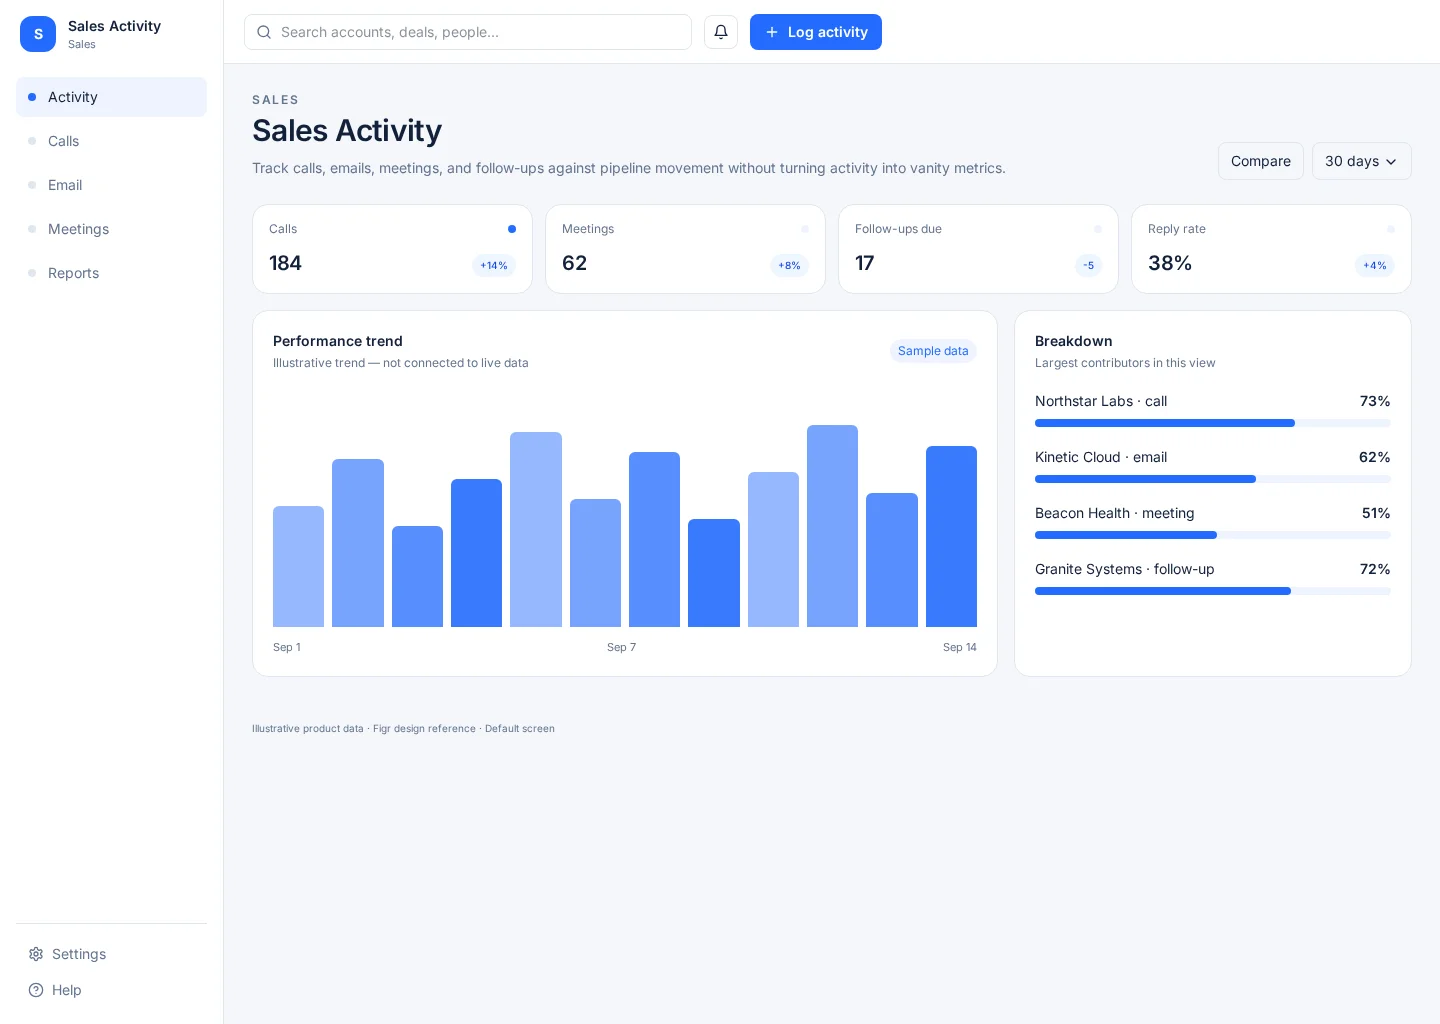This screenshot has width=1440, height=1024.
Task: Open Calls in the sidebar
Action: (x=111, y=141)
